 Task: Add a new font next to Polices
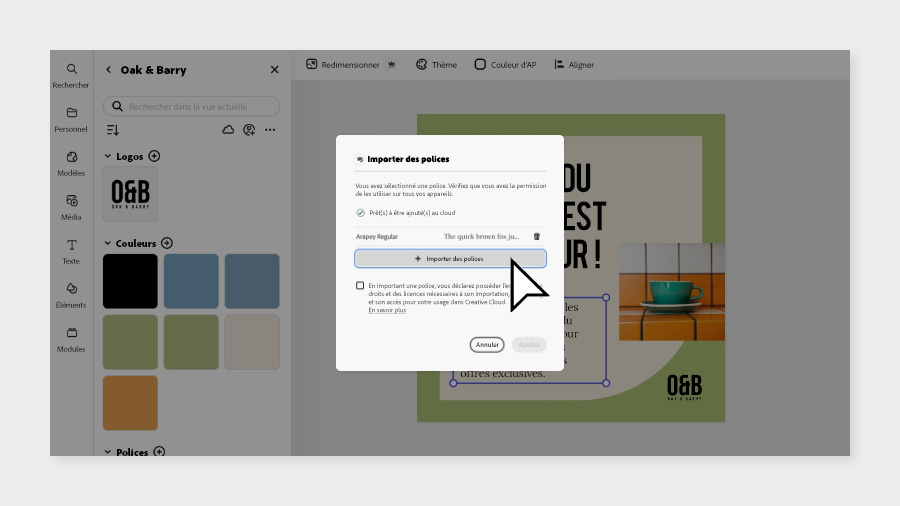(159, 451)
